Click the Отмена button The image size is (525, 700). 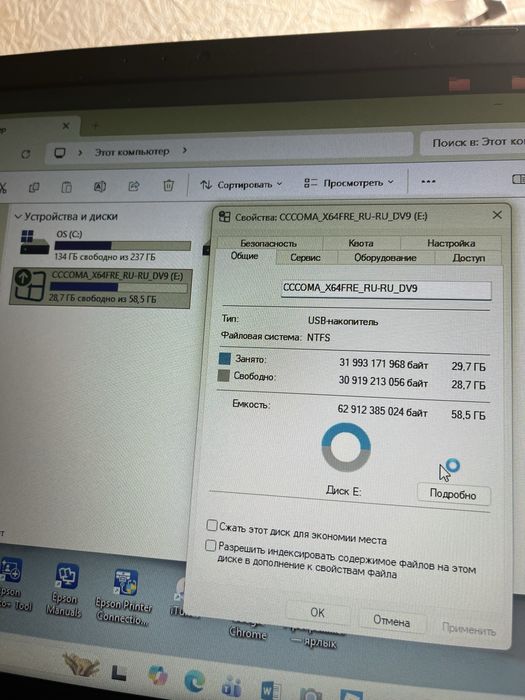(392, 621)
